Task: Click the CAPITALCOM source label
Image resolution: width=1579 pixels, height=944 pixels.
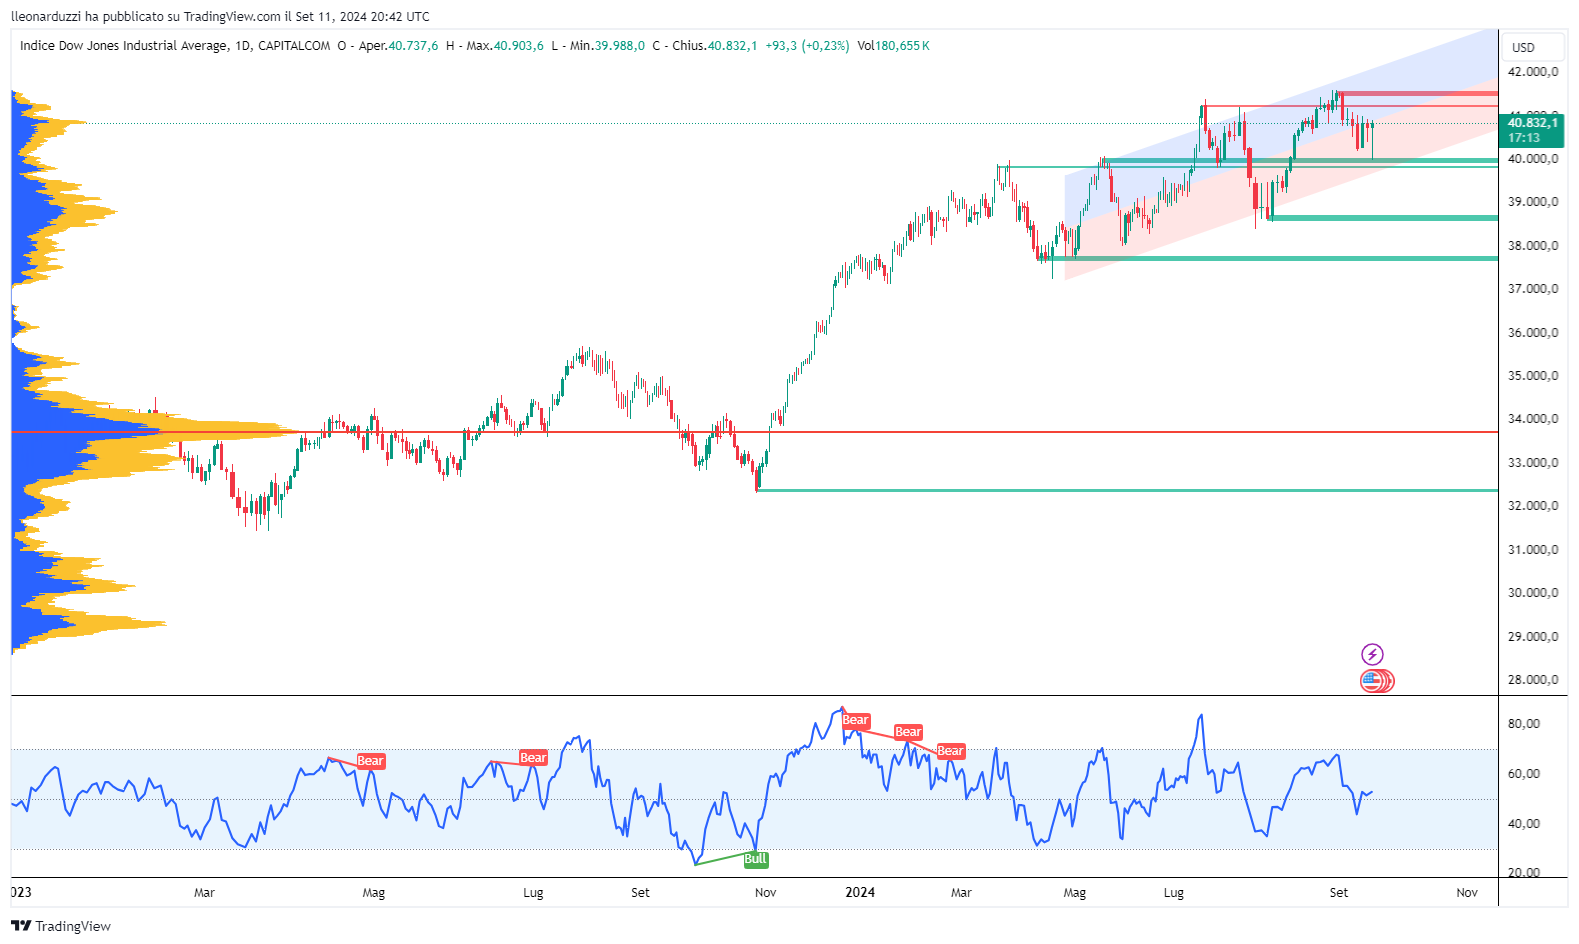Action: click(x=294, y=46)
